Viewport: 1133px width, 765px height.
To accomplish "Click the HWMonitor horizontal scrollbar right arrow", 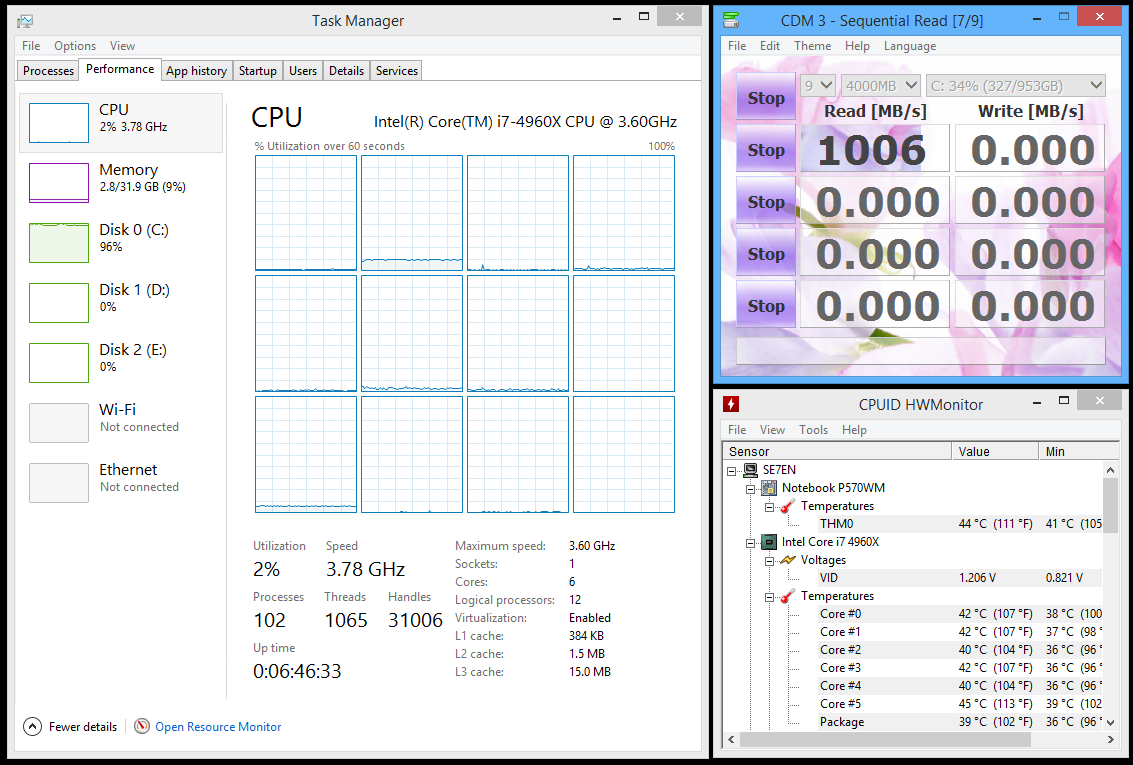I will coord(1111,740).
